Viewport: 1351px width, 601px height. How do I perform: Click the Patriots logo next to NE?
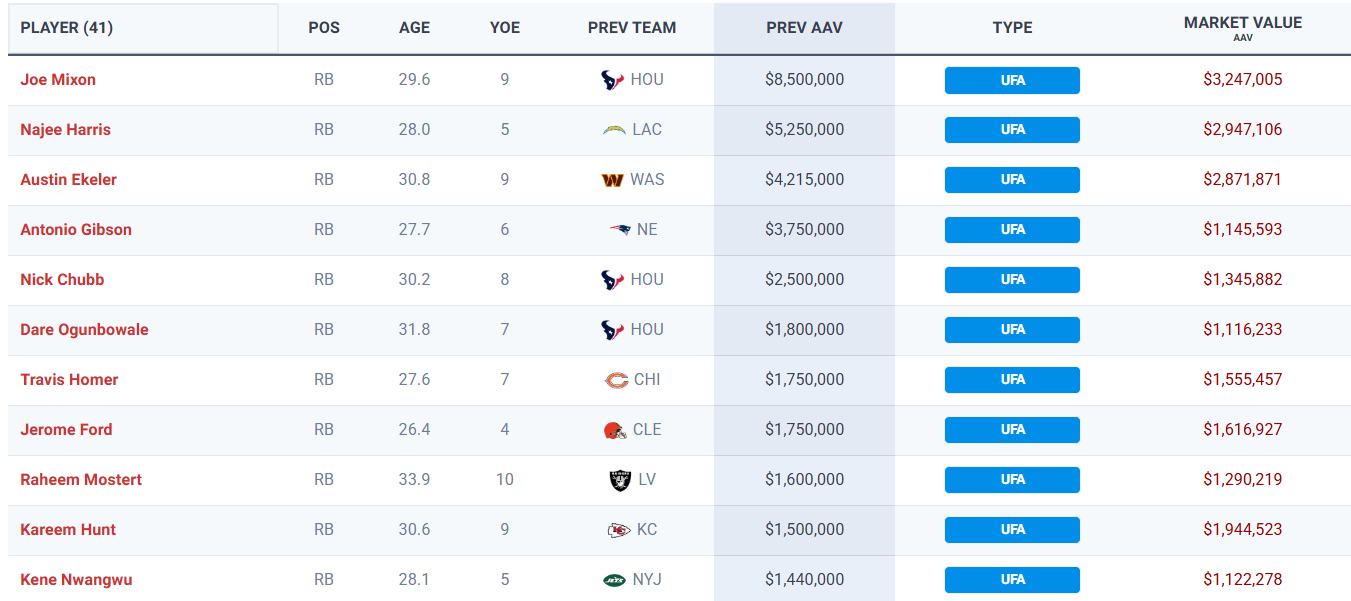coord(620,230)
